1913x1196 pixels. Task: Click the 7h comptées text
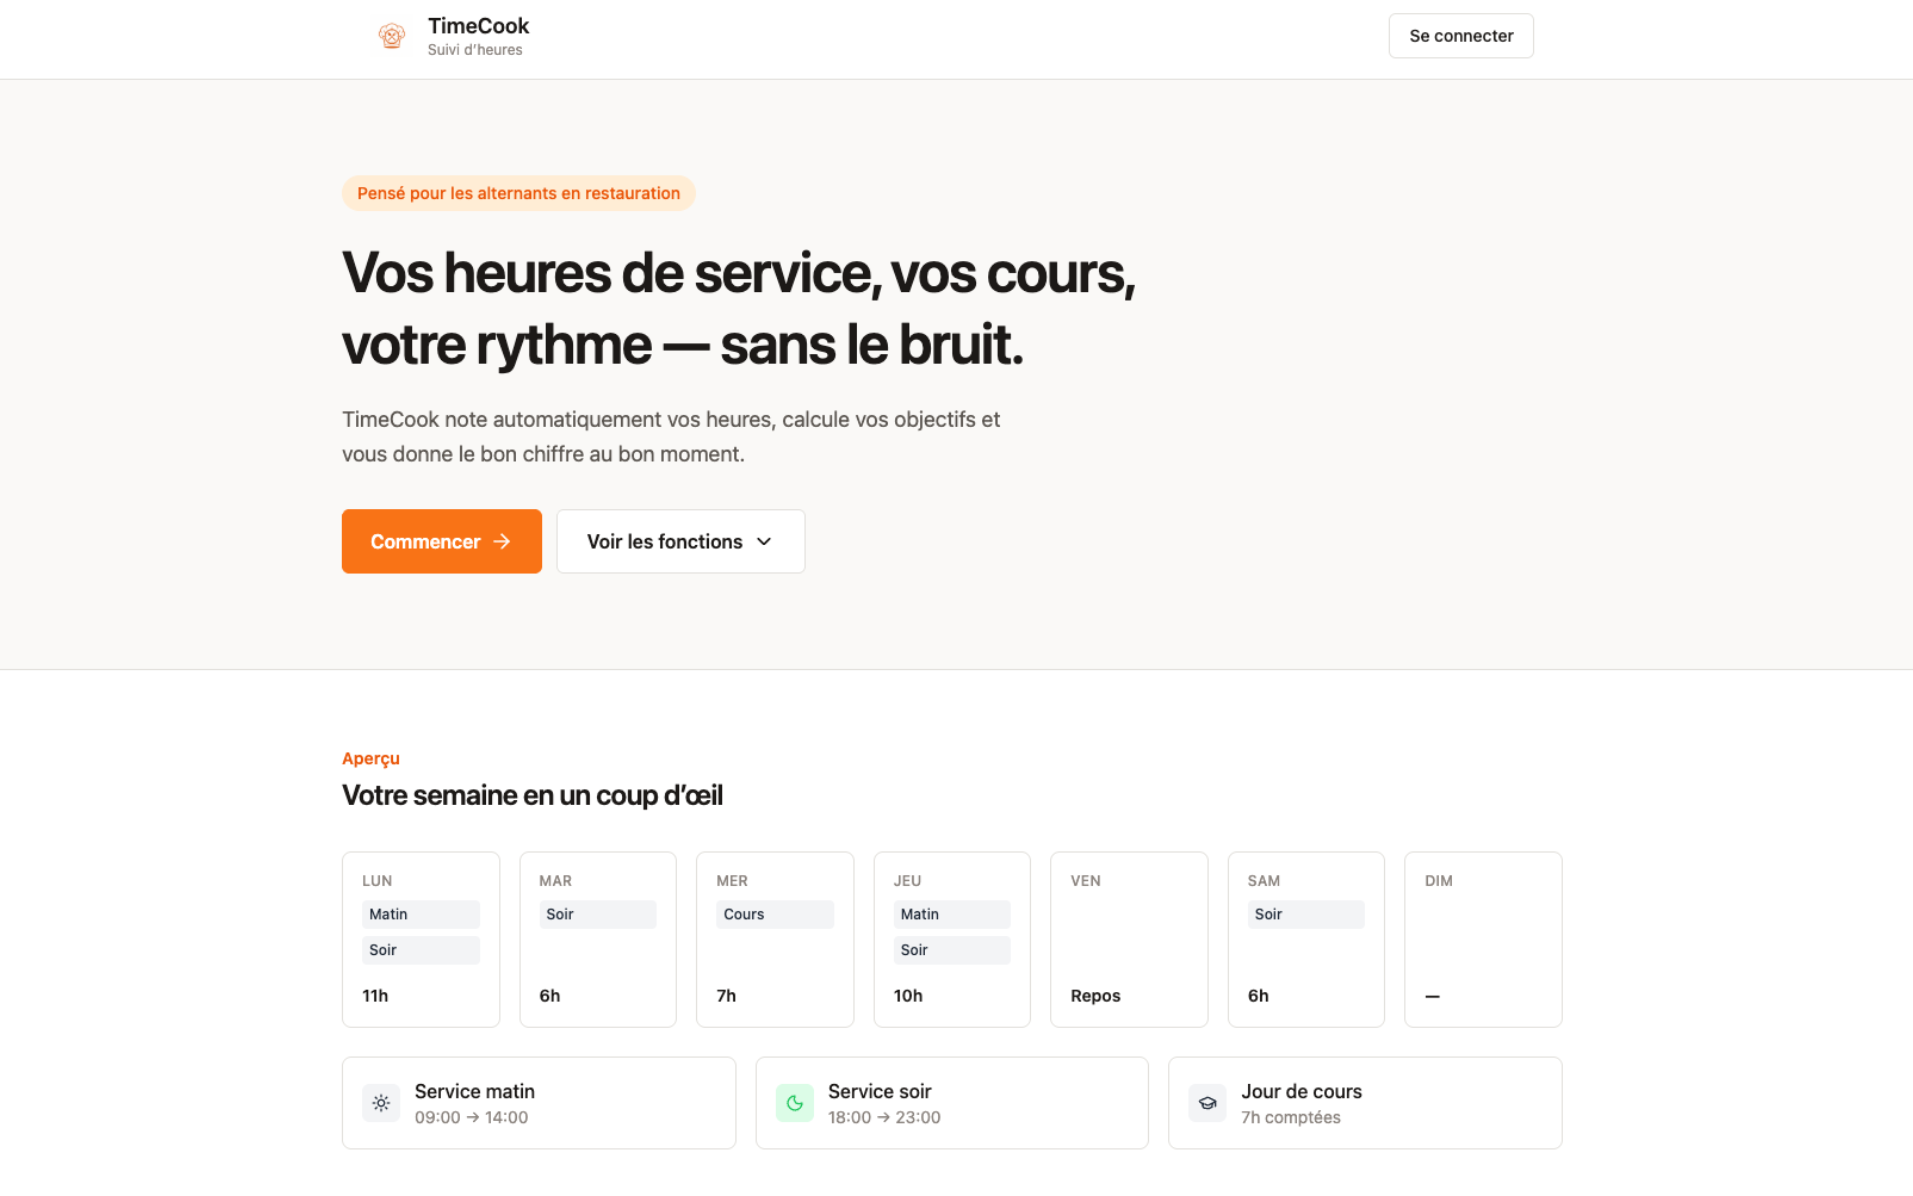(1290, 1117)
